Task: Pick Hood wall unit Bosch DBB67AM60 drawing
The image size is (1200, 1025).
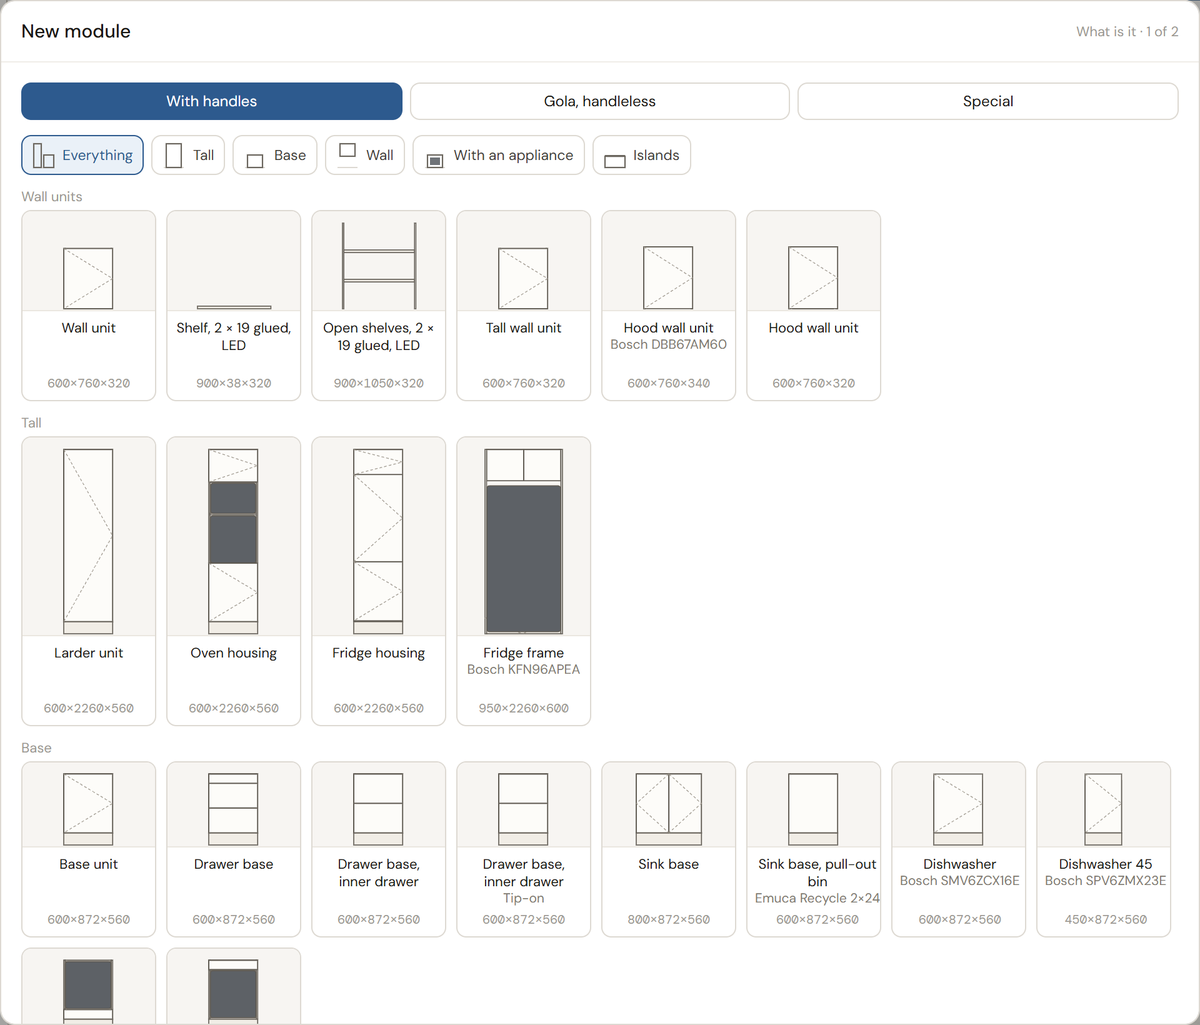Action: [x=668, y=277]
